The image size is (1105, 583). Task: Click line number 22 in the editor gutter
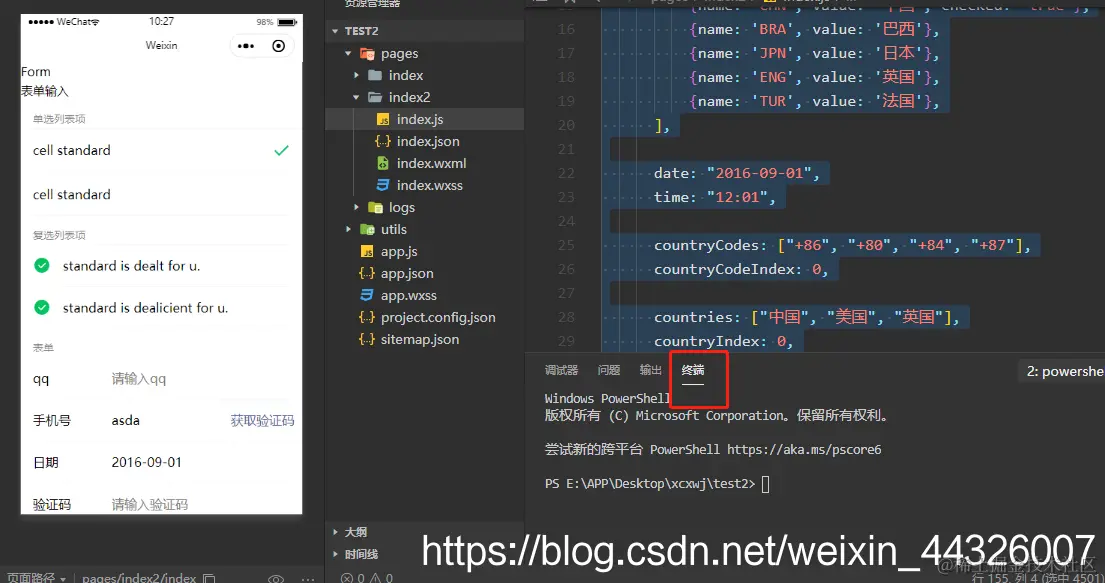566,173
